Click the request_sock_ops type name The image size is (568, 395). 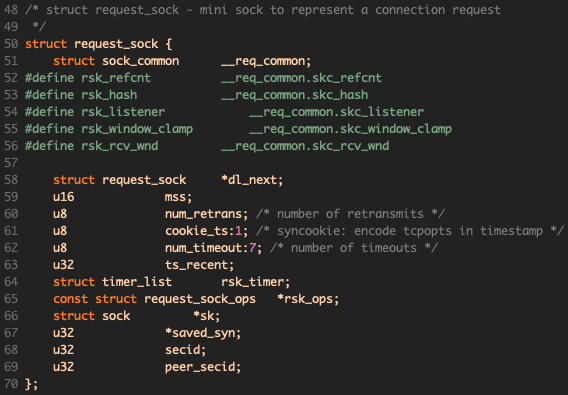tap(200, 299)
